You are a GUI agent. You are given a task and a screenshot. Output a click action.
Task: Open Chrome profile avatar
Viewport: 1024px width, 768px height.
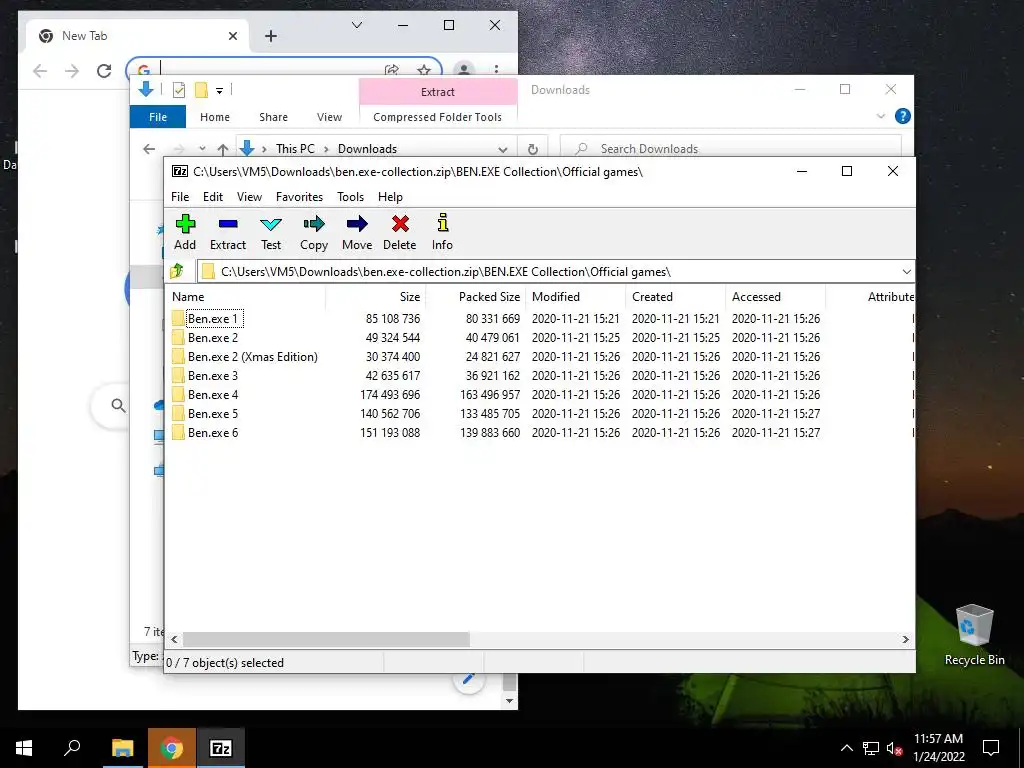pyautogui.click(x=464, y=70)
